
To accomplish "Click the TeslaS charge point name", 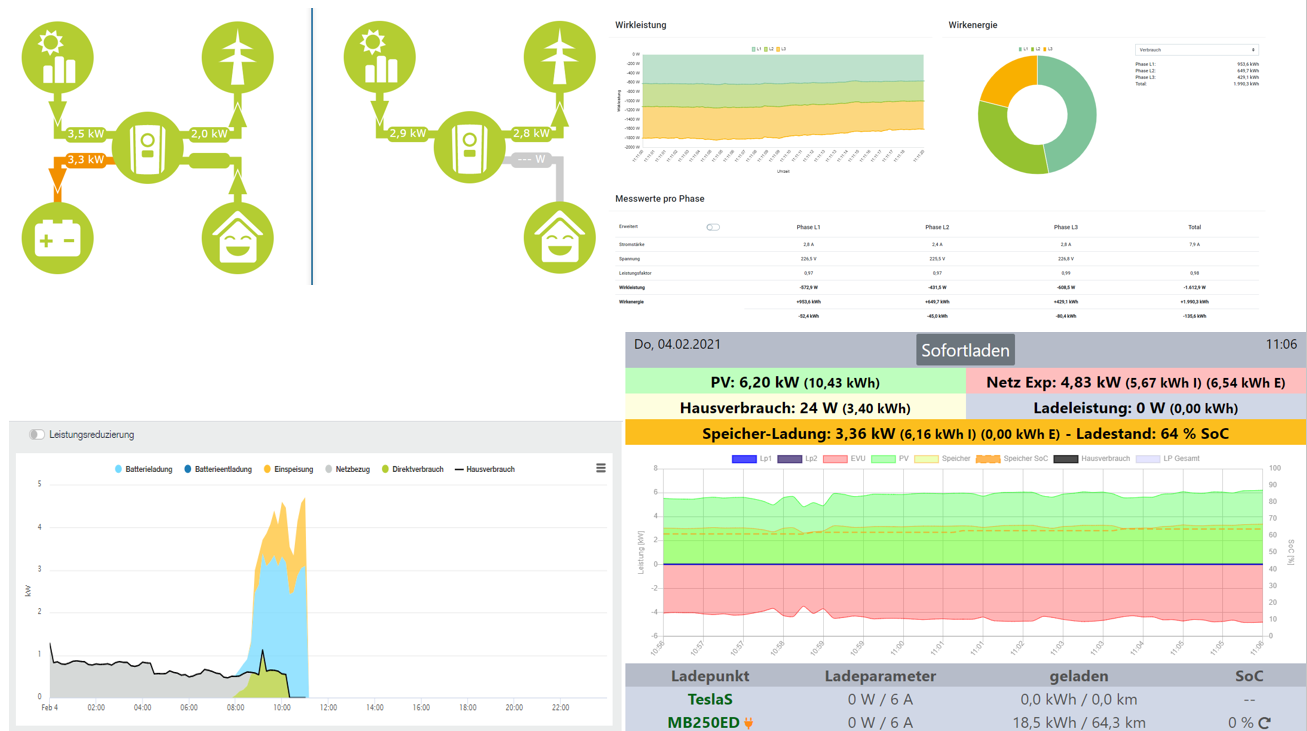I will (710, 700).
